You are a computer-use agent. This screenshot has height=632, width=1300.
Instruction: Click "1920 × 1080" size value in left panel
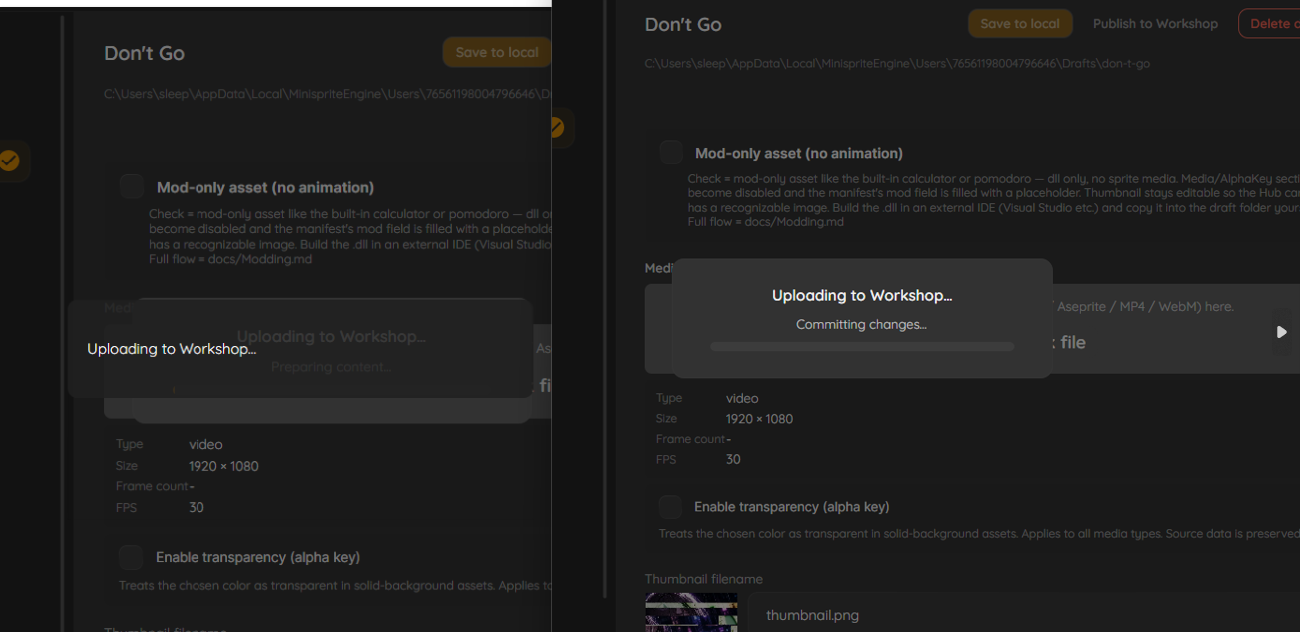[224, 466]
